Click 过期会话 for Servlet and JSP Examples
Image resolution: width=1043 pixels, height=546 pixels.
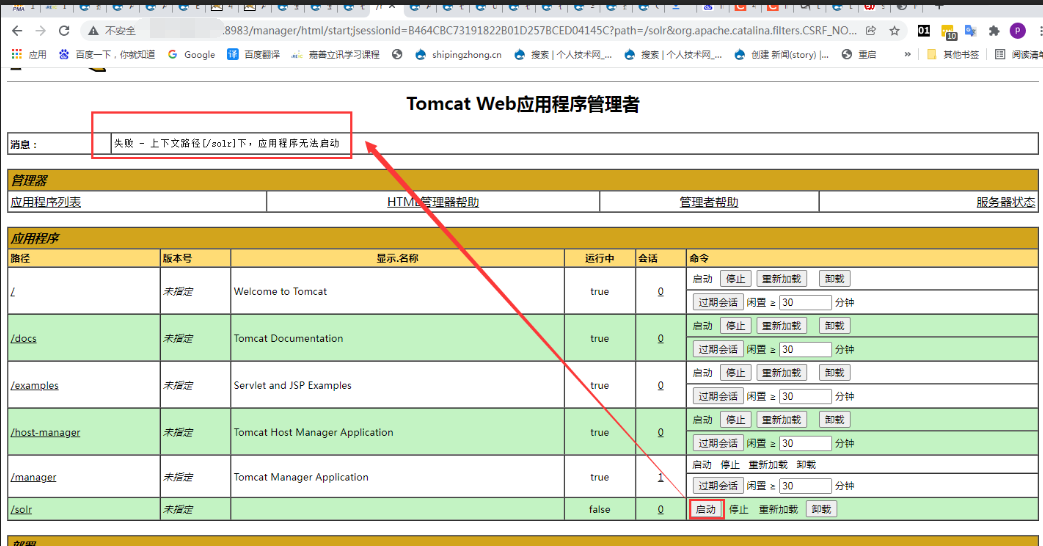pos(718,396)
